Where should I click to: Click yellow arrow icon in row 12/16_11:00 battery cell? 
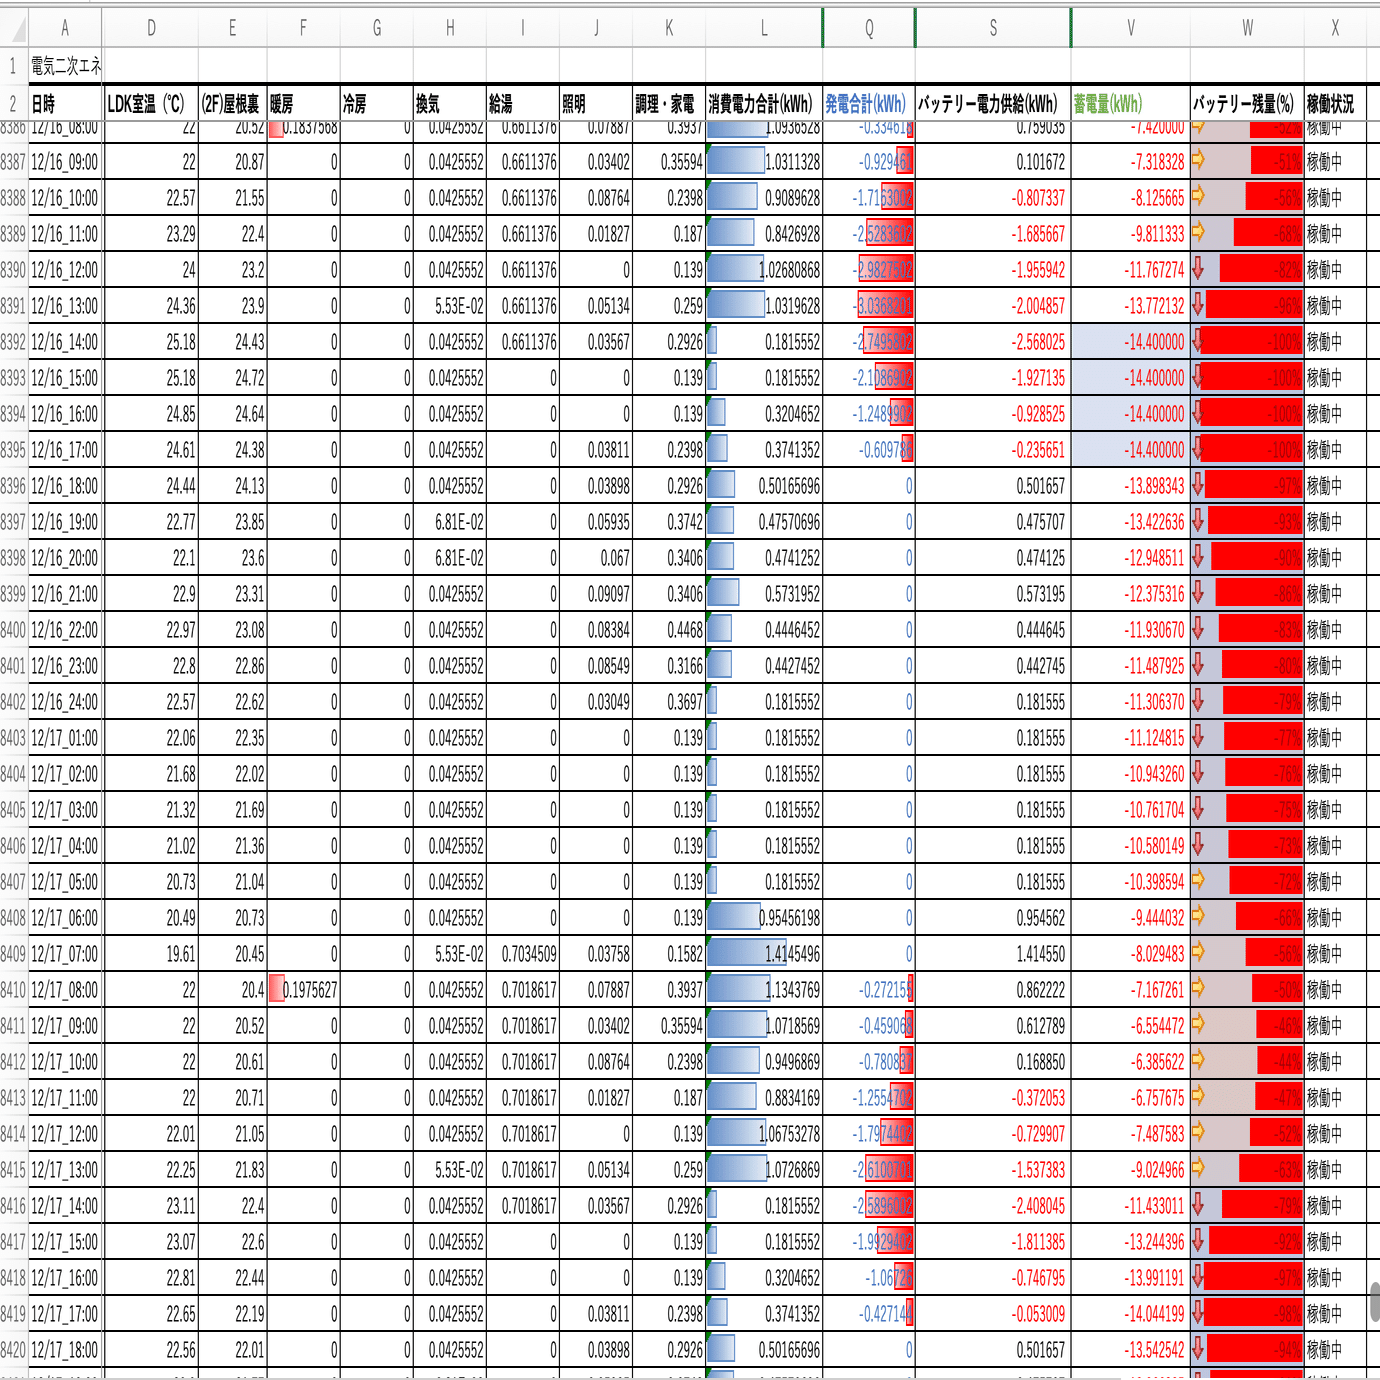[1198, 231]
